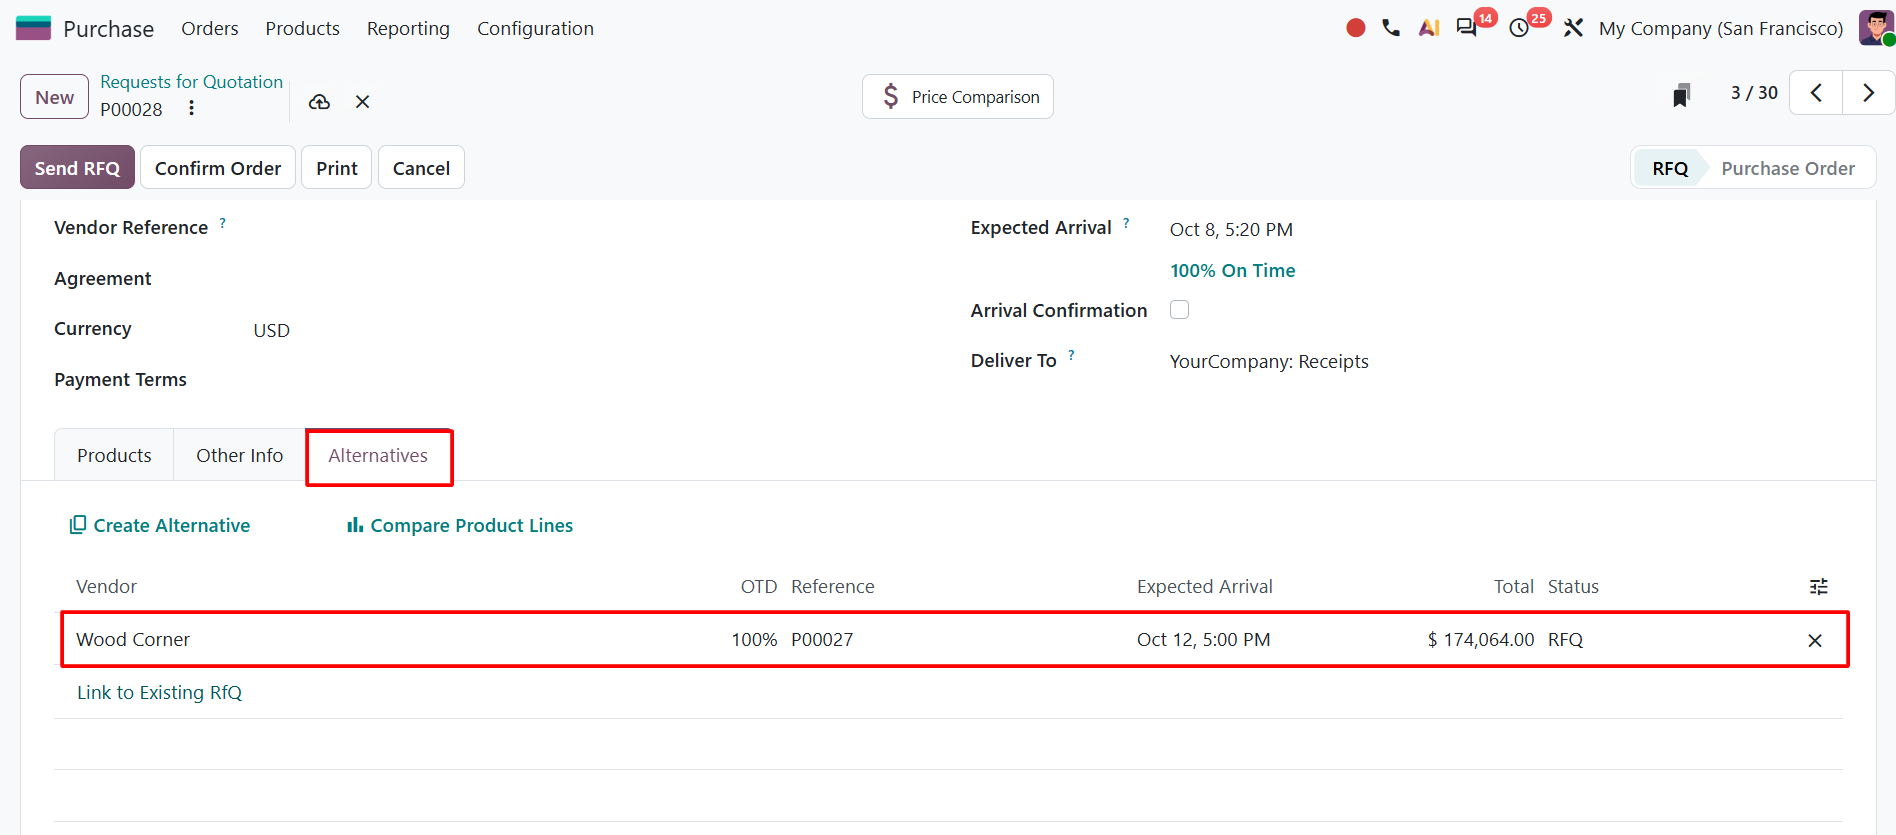Click the Print button
Viewport: 1896px width, 835px height.
tap(337, 168)
